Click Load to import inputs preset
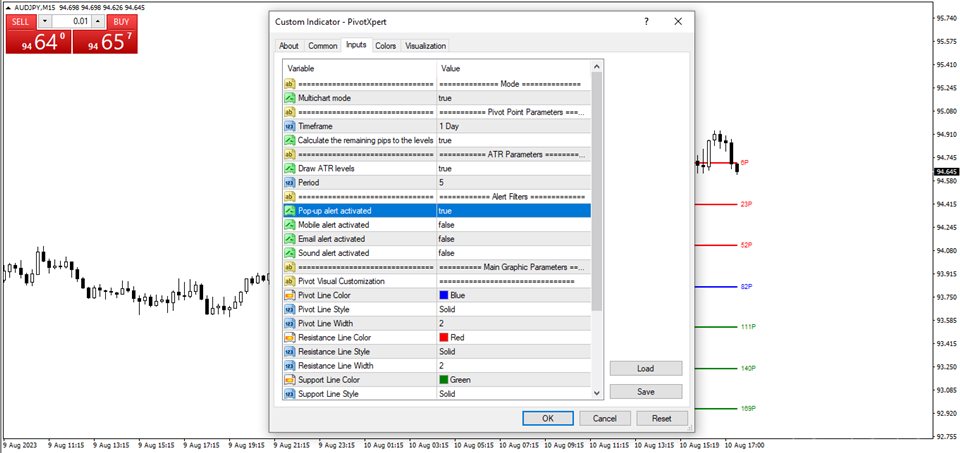The image size is (960, 453). [646, 369]
